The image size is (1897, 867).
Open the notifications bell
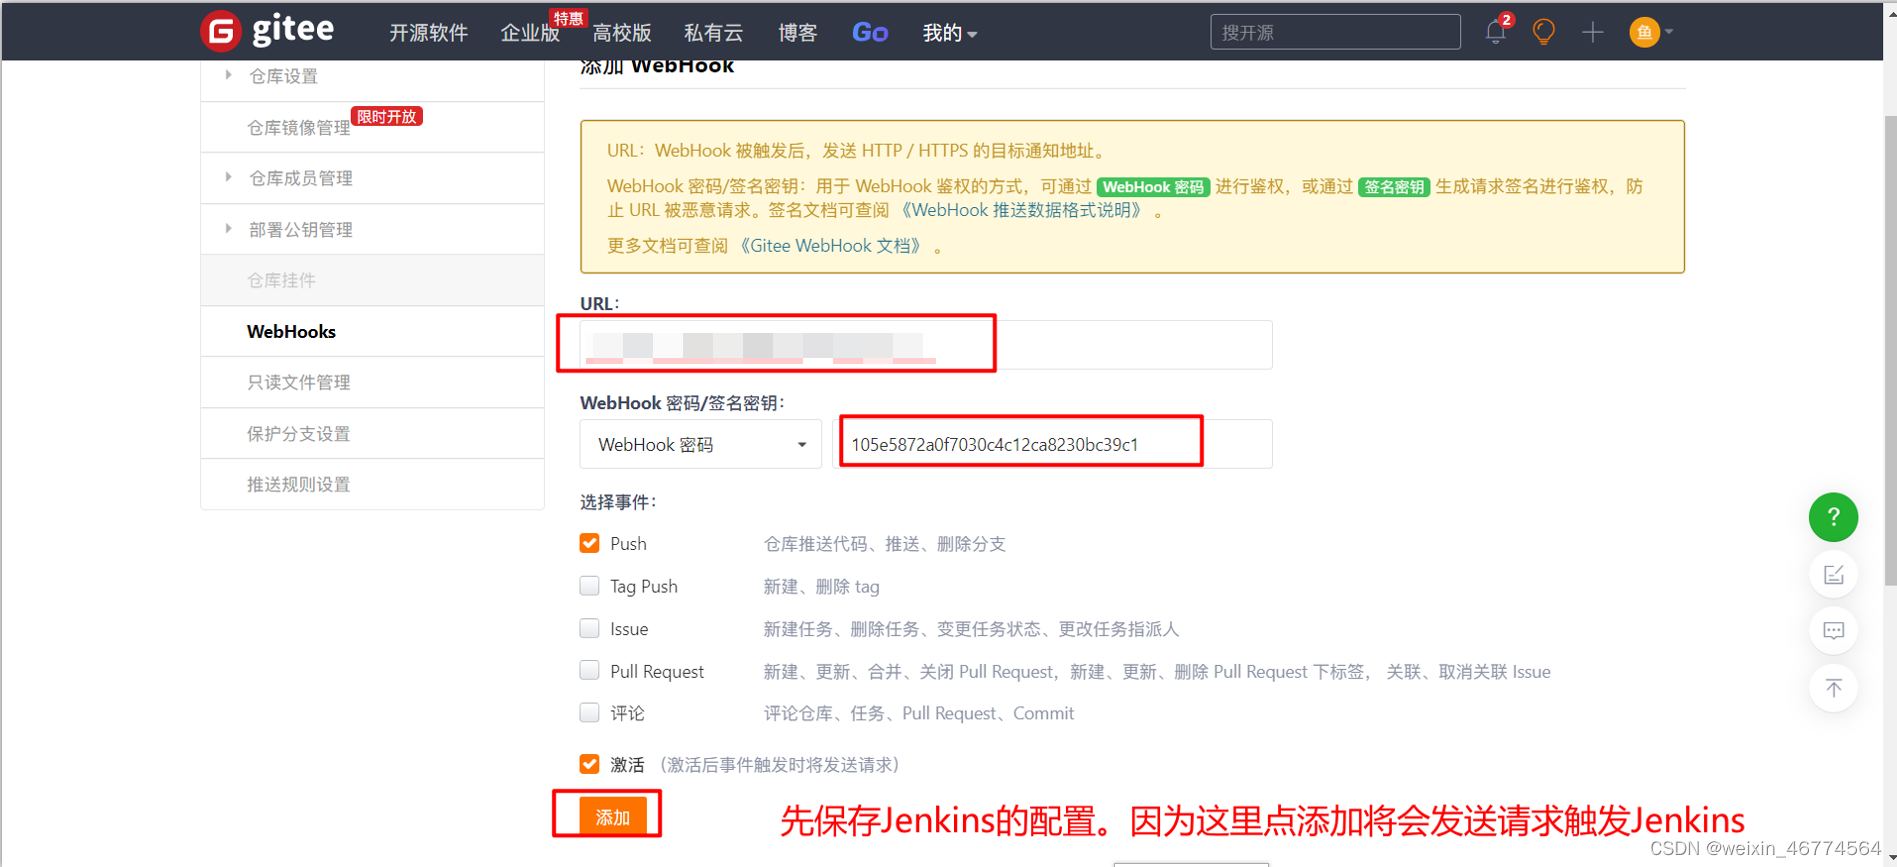(1495, 32)
